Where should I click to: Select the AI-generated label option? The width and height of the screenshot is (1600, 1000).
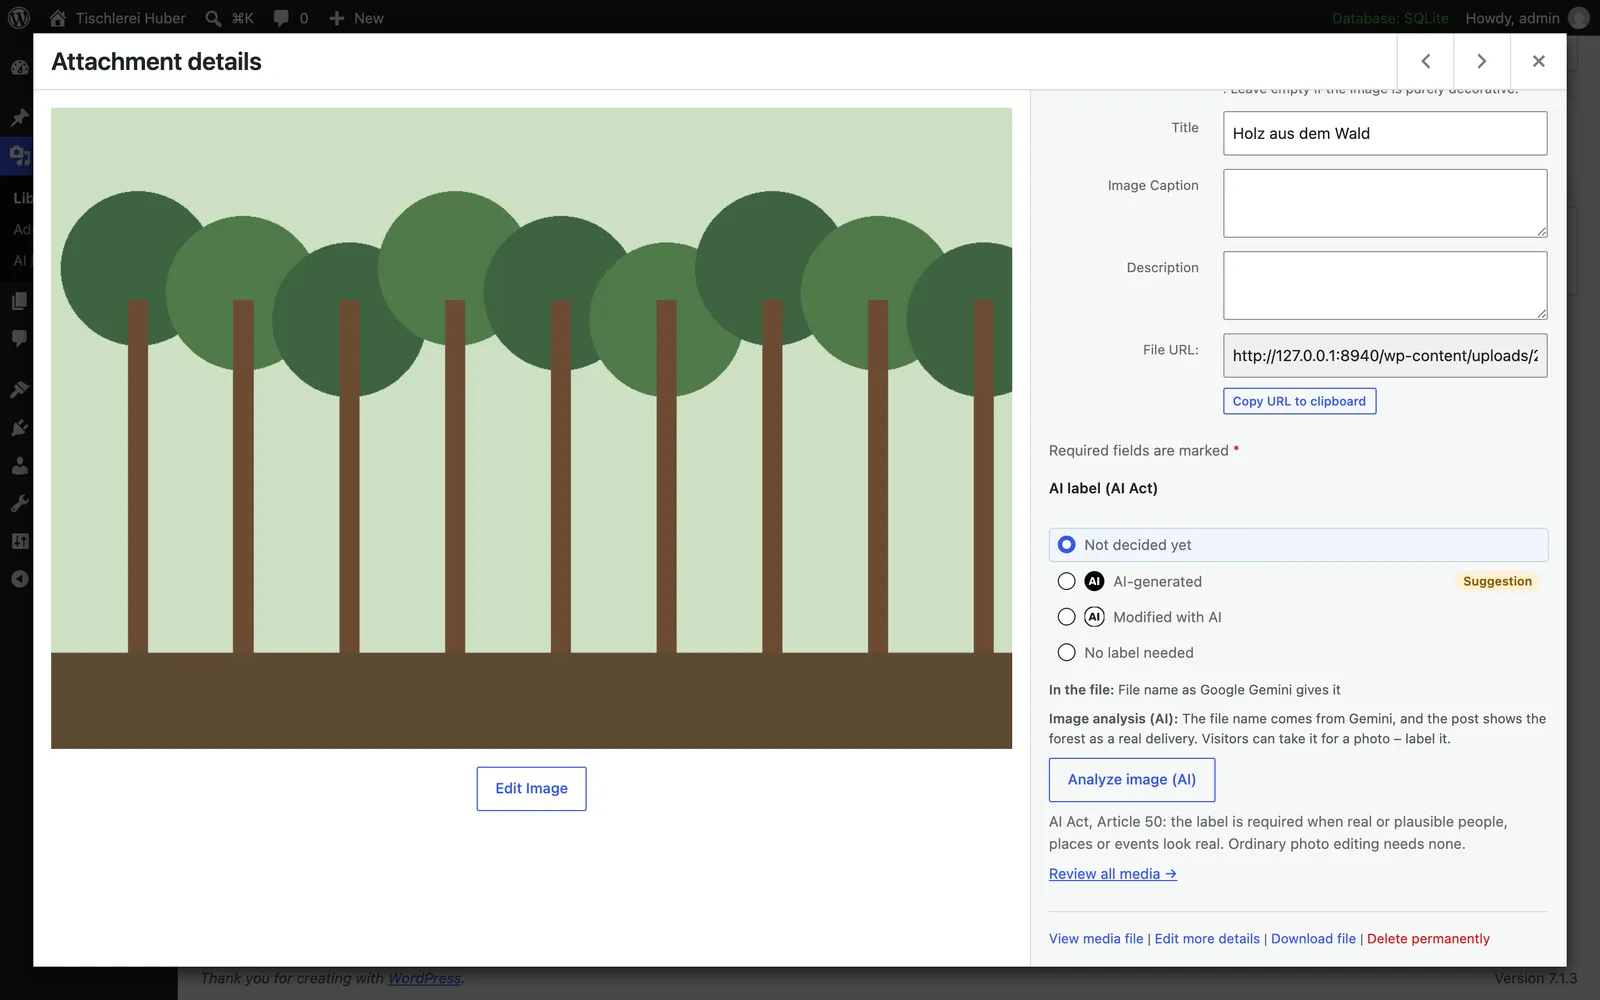click(1298, 581)
